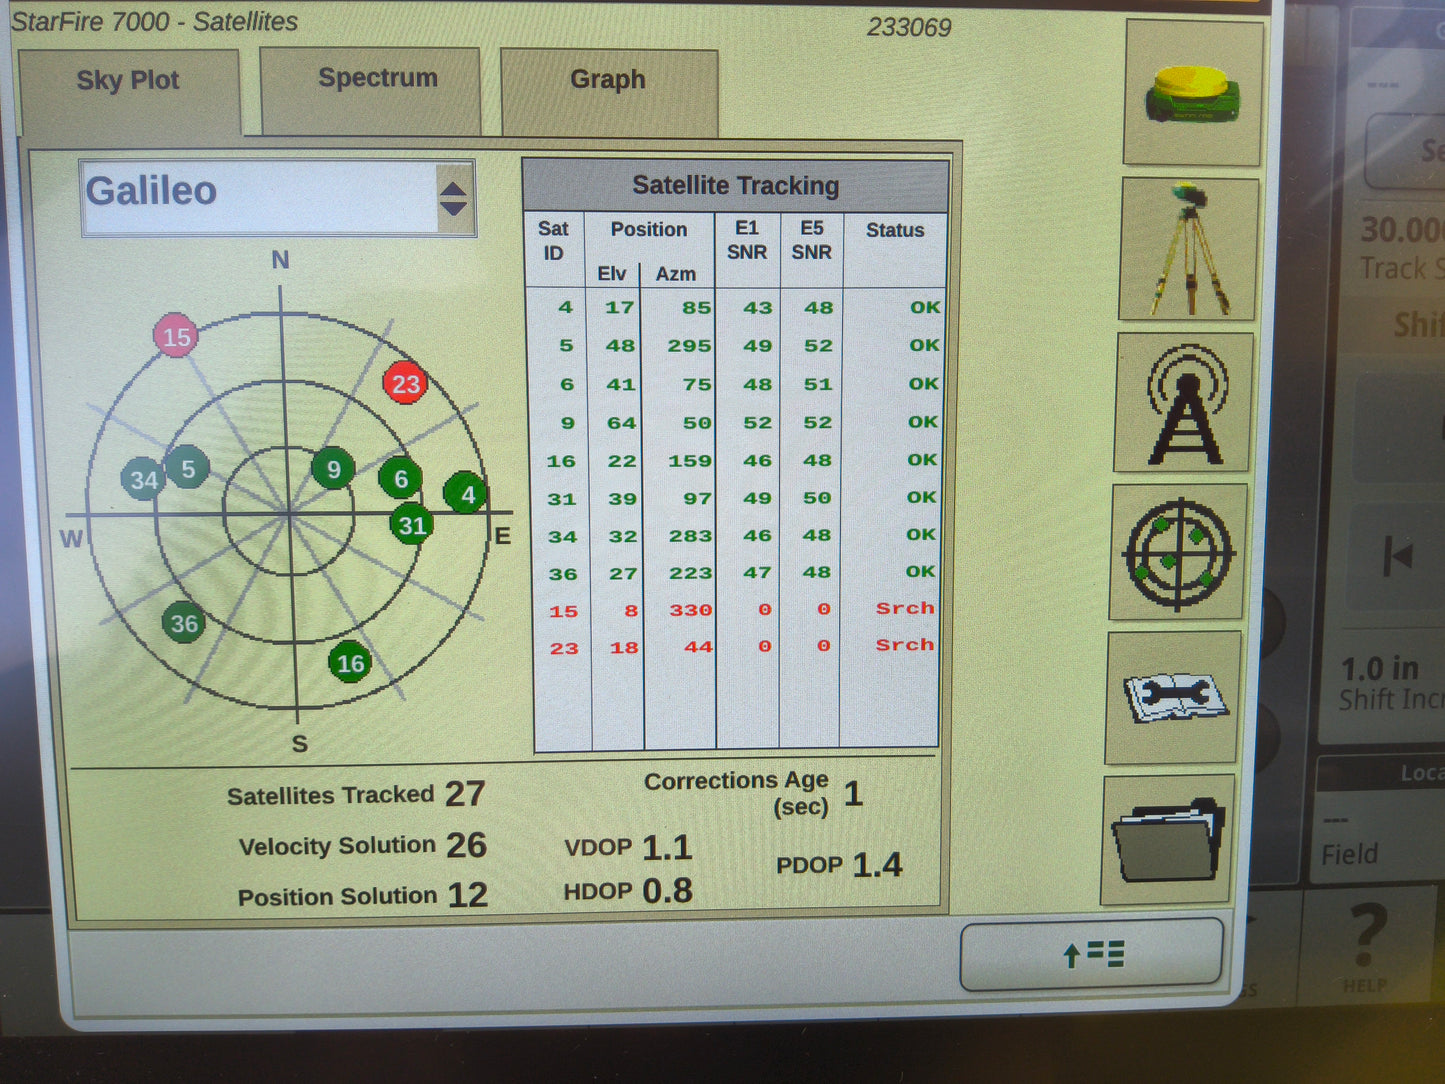Open the satellite sky target icon
This screenshot has width=1445, height=1084.
click(x=1179, y=552)
